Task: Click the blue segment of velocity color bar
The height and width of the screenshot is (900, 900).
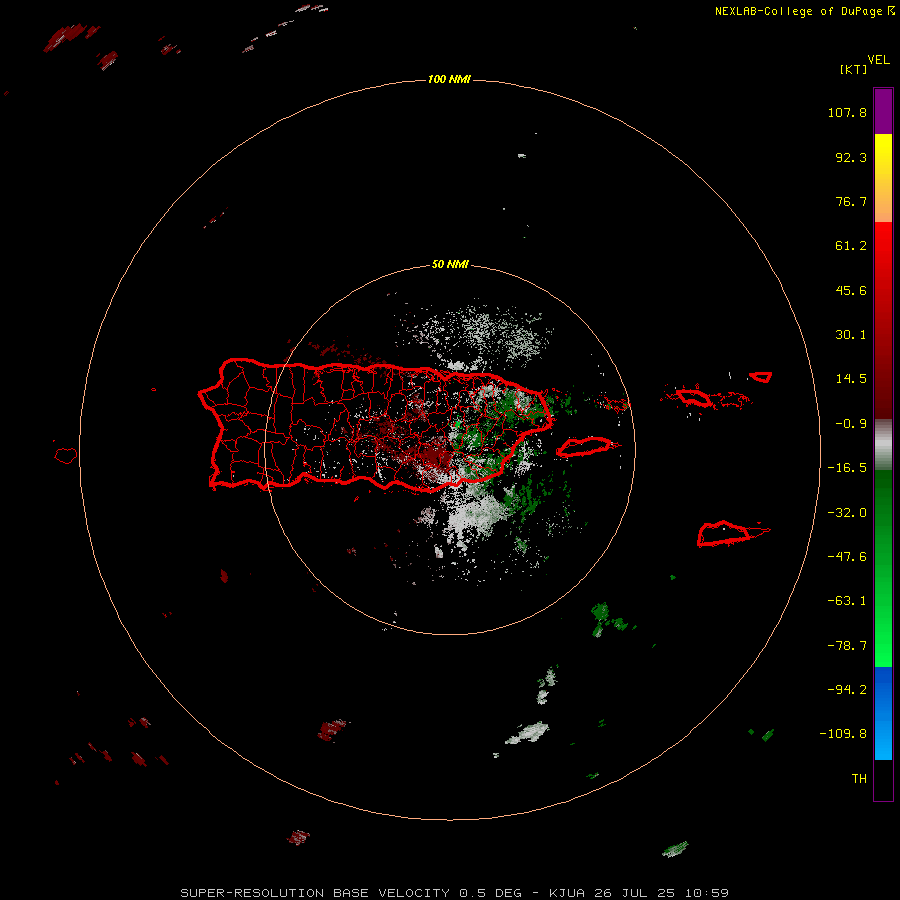Action: click(x=883, y=713)
